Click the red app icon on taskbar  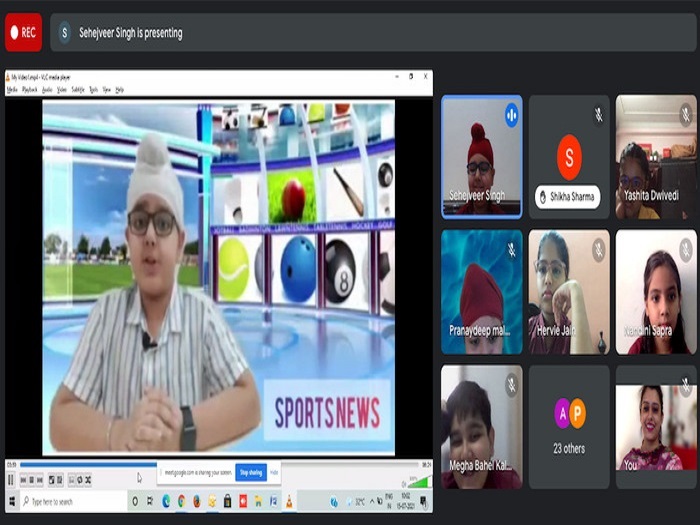(243, 501)
